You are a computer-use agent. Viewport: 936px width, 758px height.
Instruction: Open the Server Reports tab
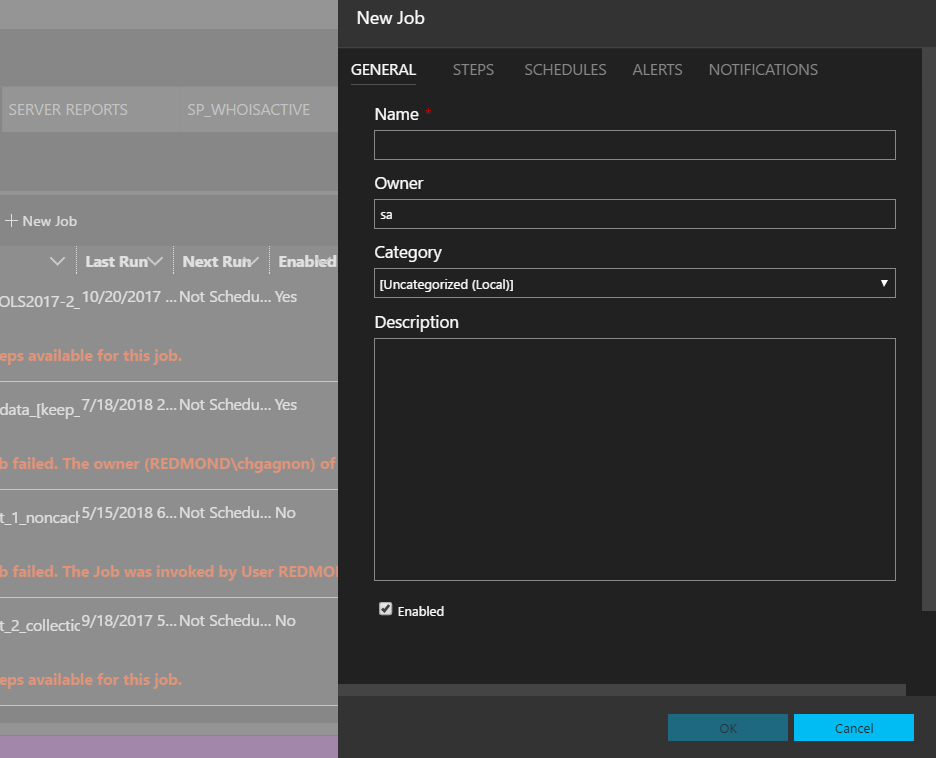[x=68, y=110]
